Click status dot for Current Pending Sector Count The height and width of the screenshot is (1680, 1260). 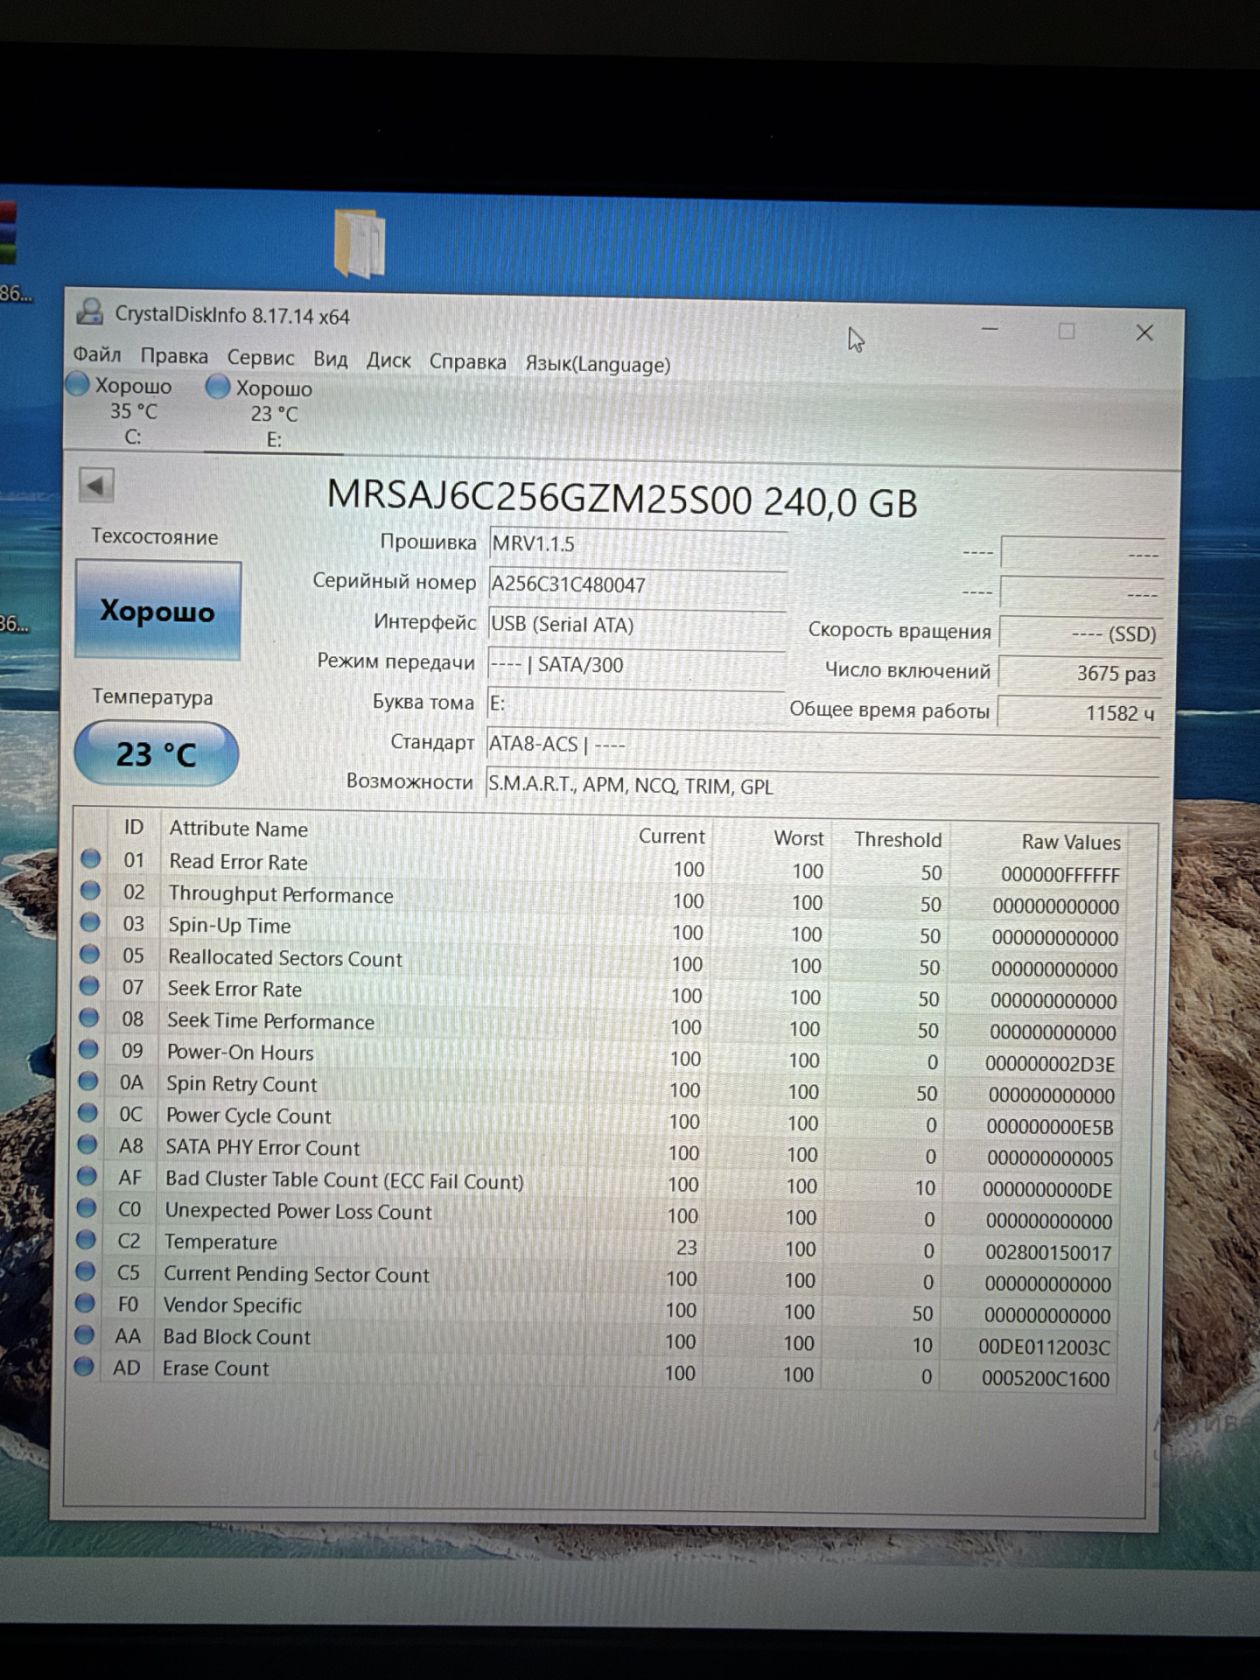(85, 1271)
